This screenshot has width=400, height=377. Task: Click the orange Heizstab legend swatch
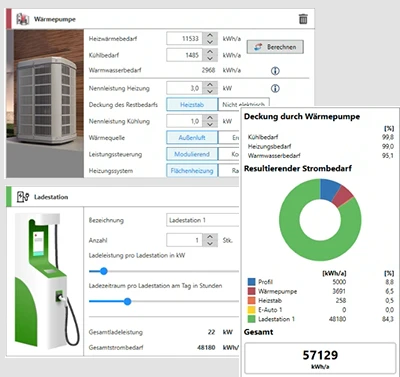pyautogui.click(x=252, y=301)
